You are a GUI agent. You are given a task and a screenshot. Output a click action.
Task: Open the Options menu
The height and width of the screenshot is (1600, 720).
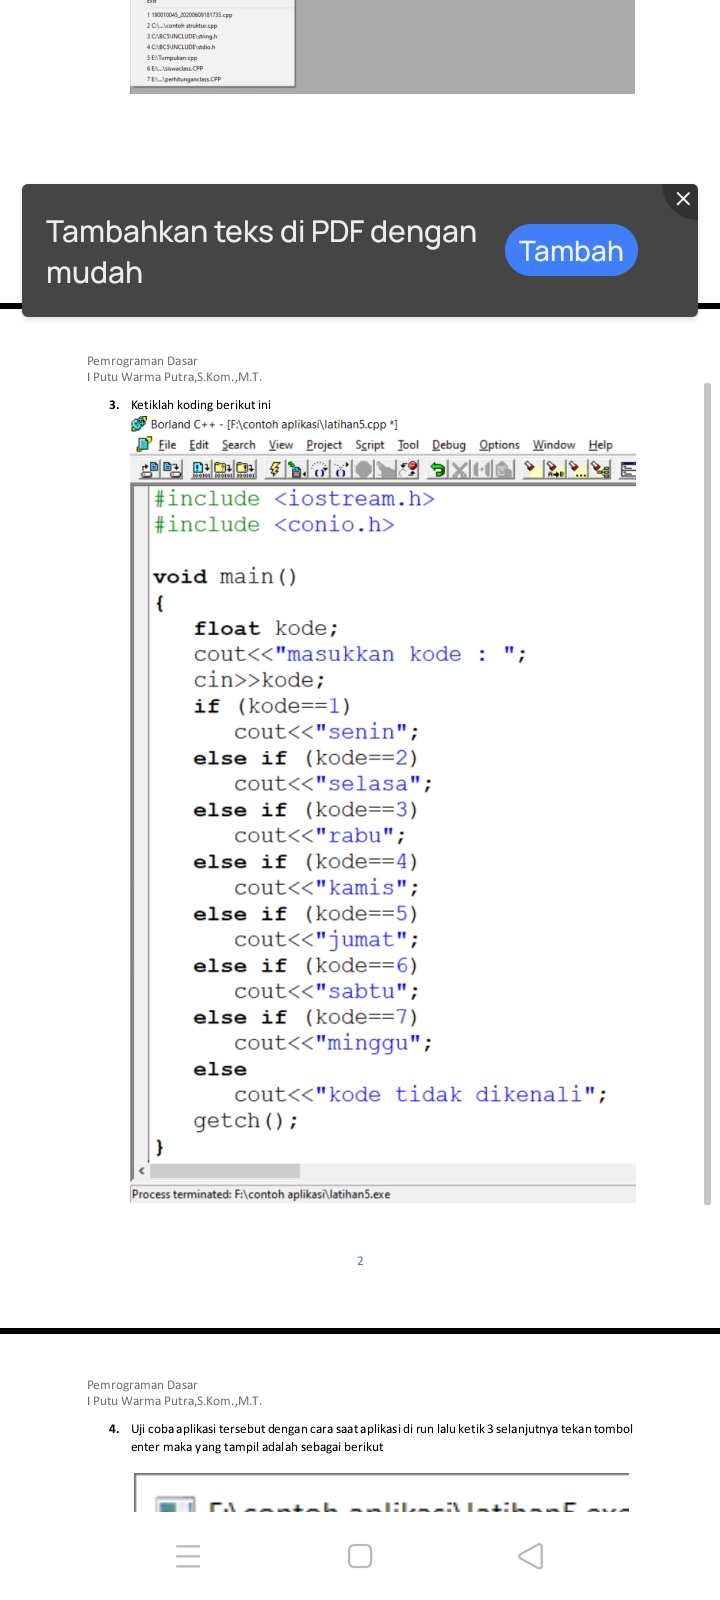pyautogui.click(x=499, y=445)
